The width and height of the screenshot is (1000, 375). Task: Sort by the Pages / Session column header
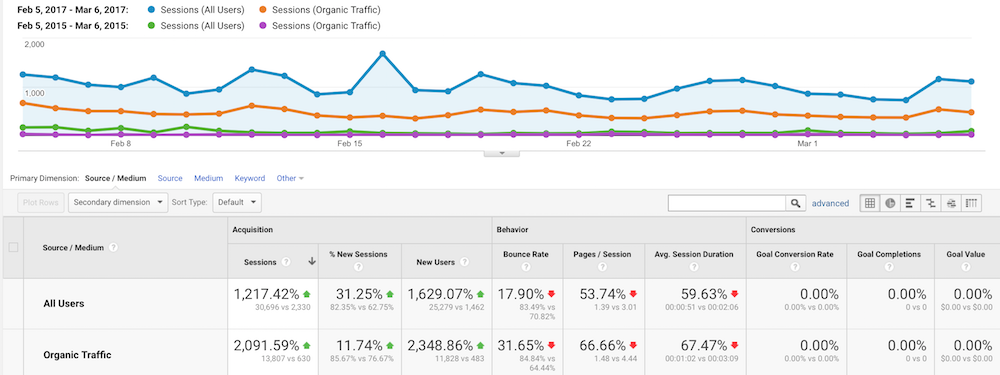pyautogui.click(x=602, y=254)
